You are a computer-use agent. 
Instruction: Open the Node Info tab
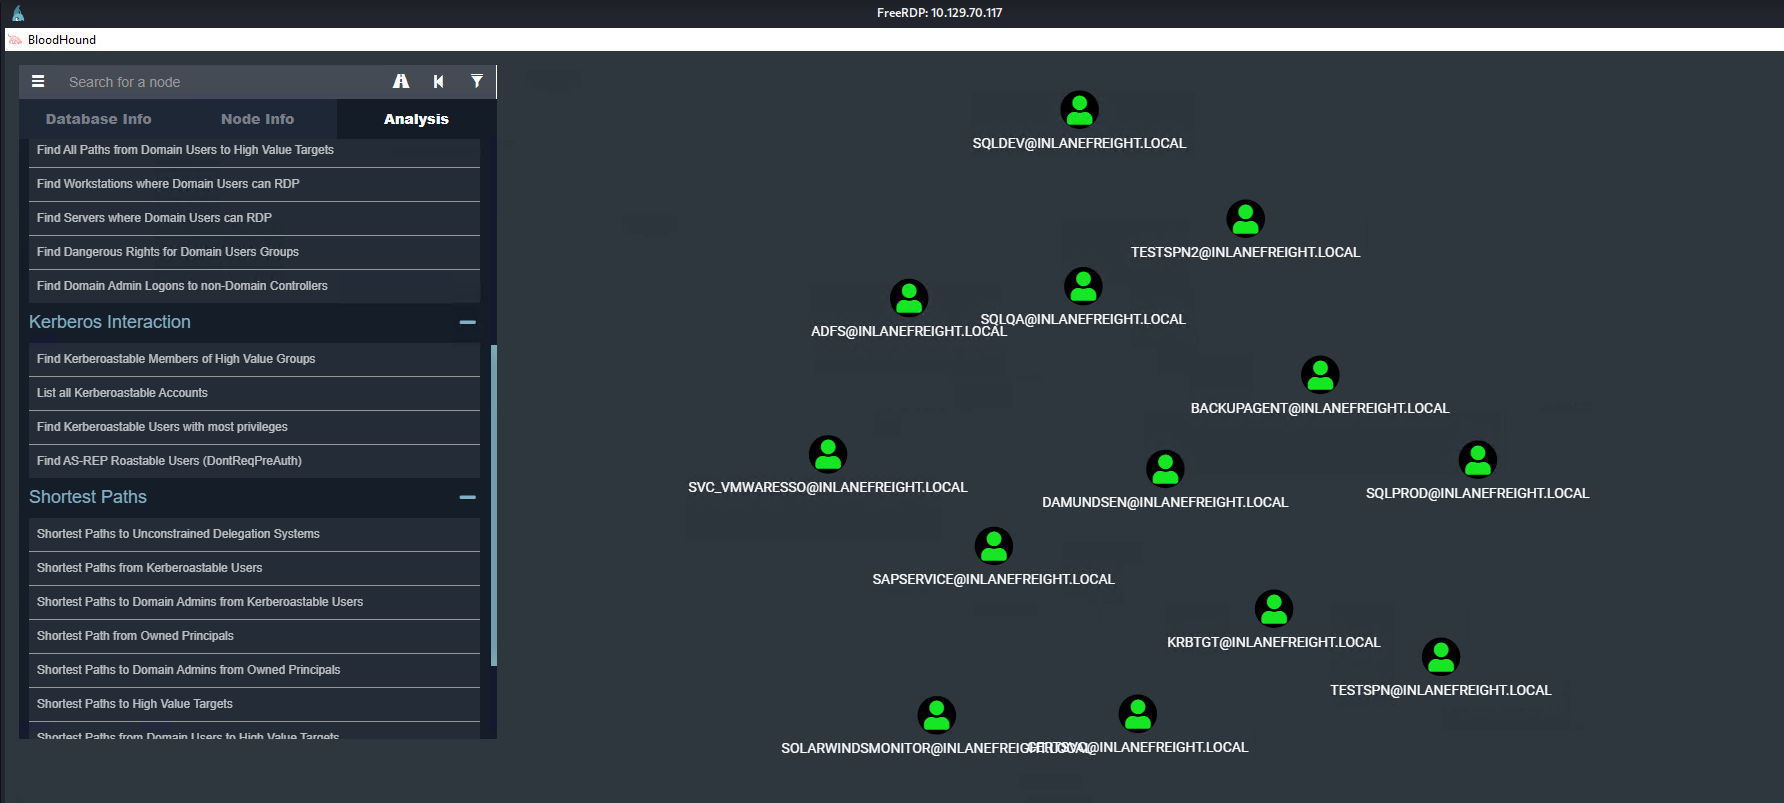pos(257,119)
